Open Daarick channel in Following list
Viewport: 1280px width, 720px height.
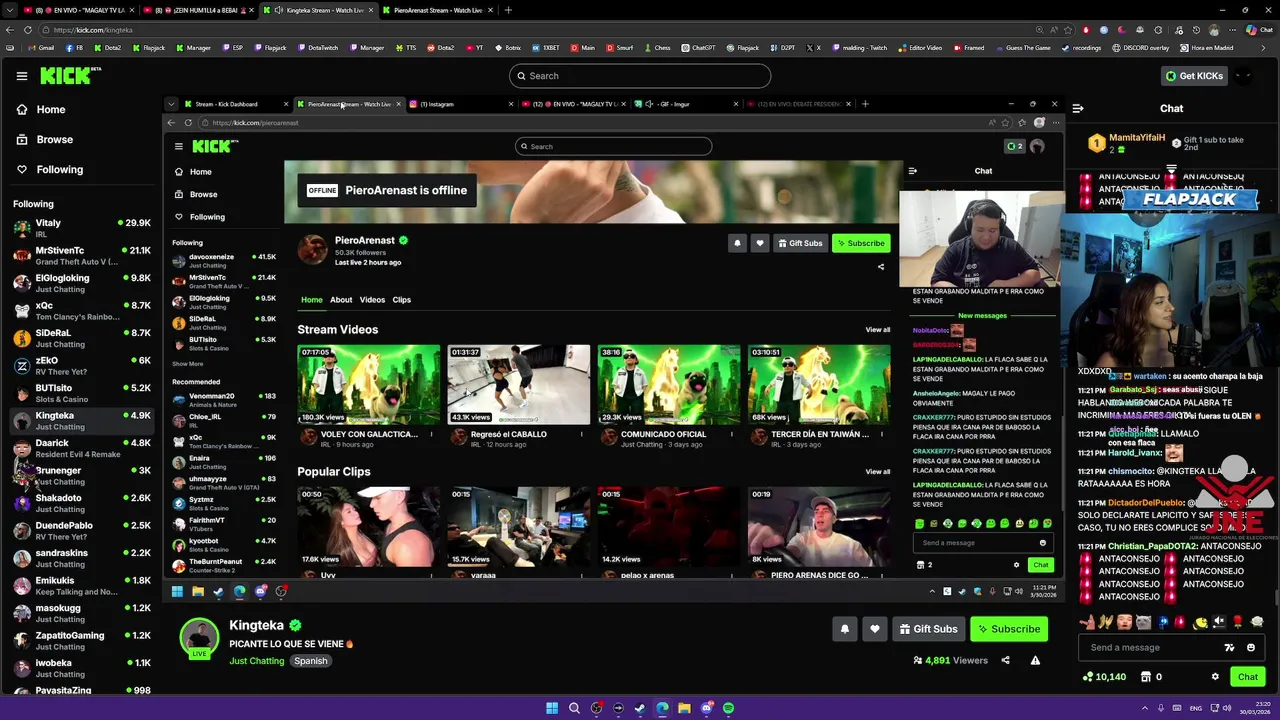pos(82,449)
